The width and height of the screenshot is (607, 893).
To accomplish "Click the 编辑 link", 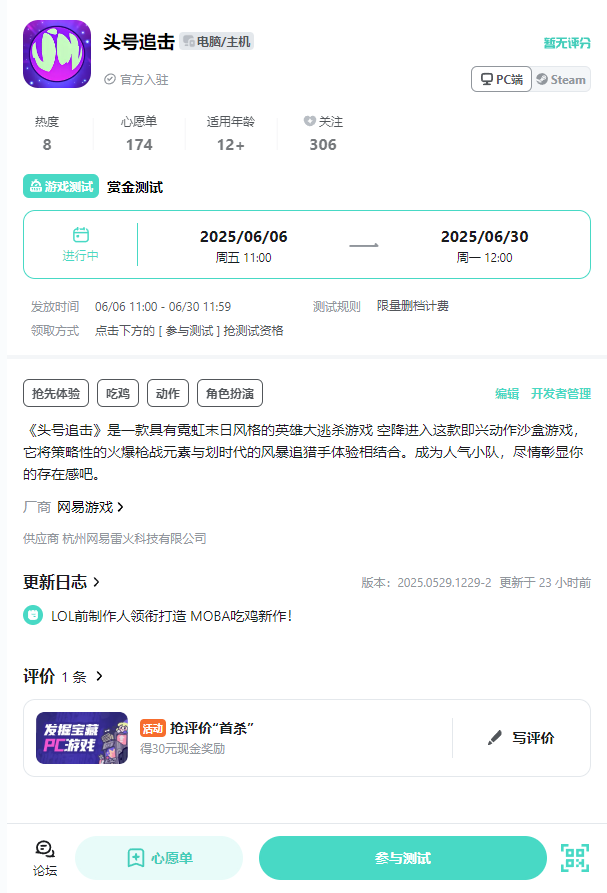I will point(507,394).
